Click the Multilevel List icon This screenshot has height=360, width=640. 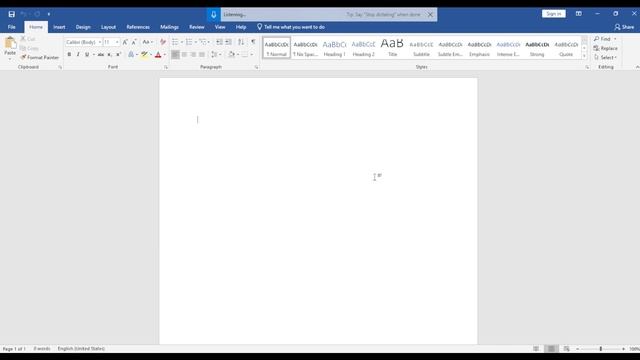point(203,42)
